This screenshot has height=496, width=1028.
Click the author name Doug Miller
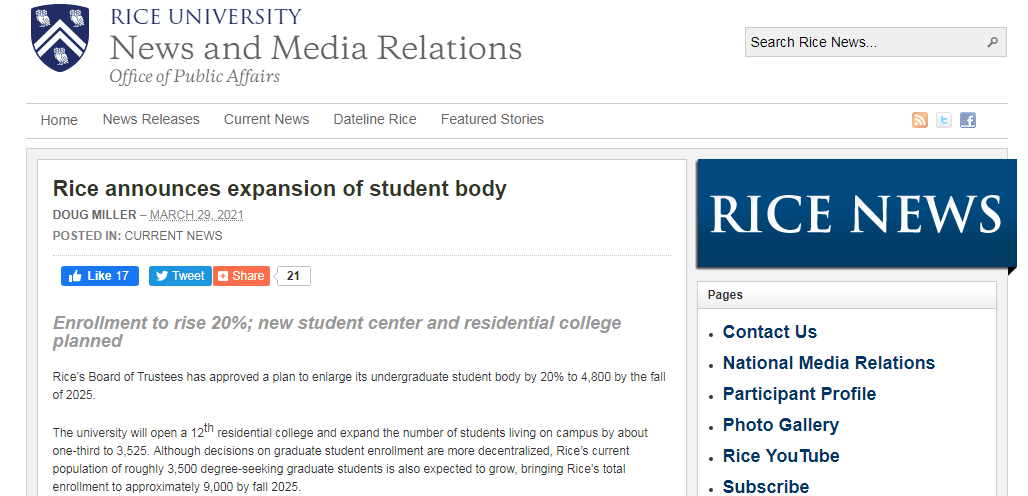tap(94, 215)
